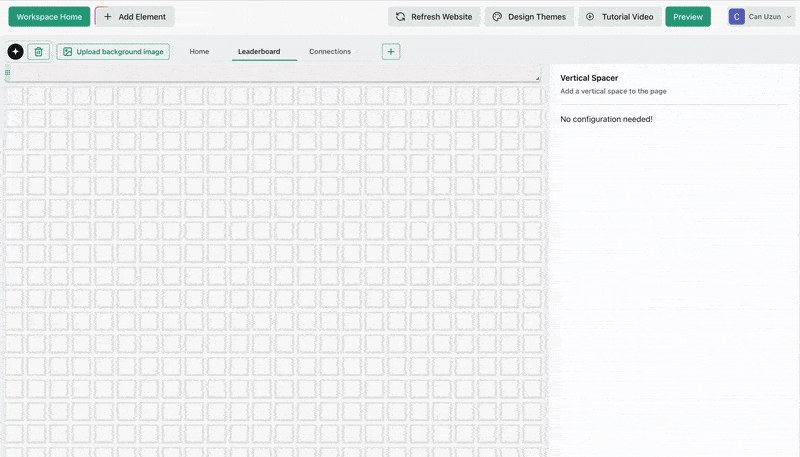
Task: Click the Preview button
Action: coord(688,17)
